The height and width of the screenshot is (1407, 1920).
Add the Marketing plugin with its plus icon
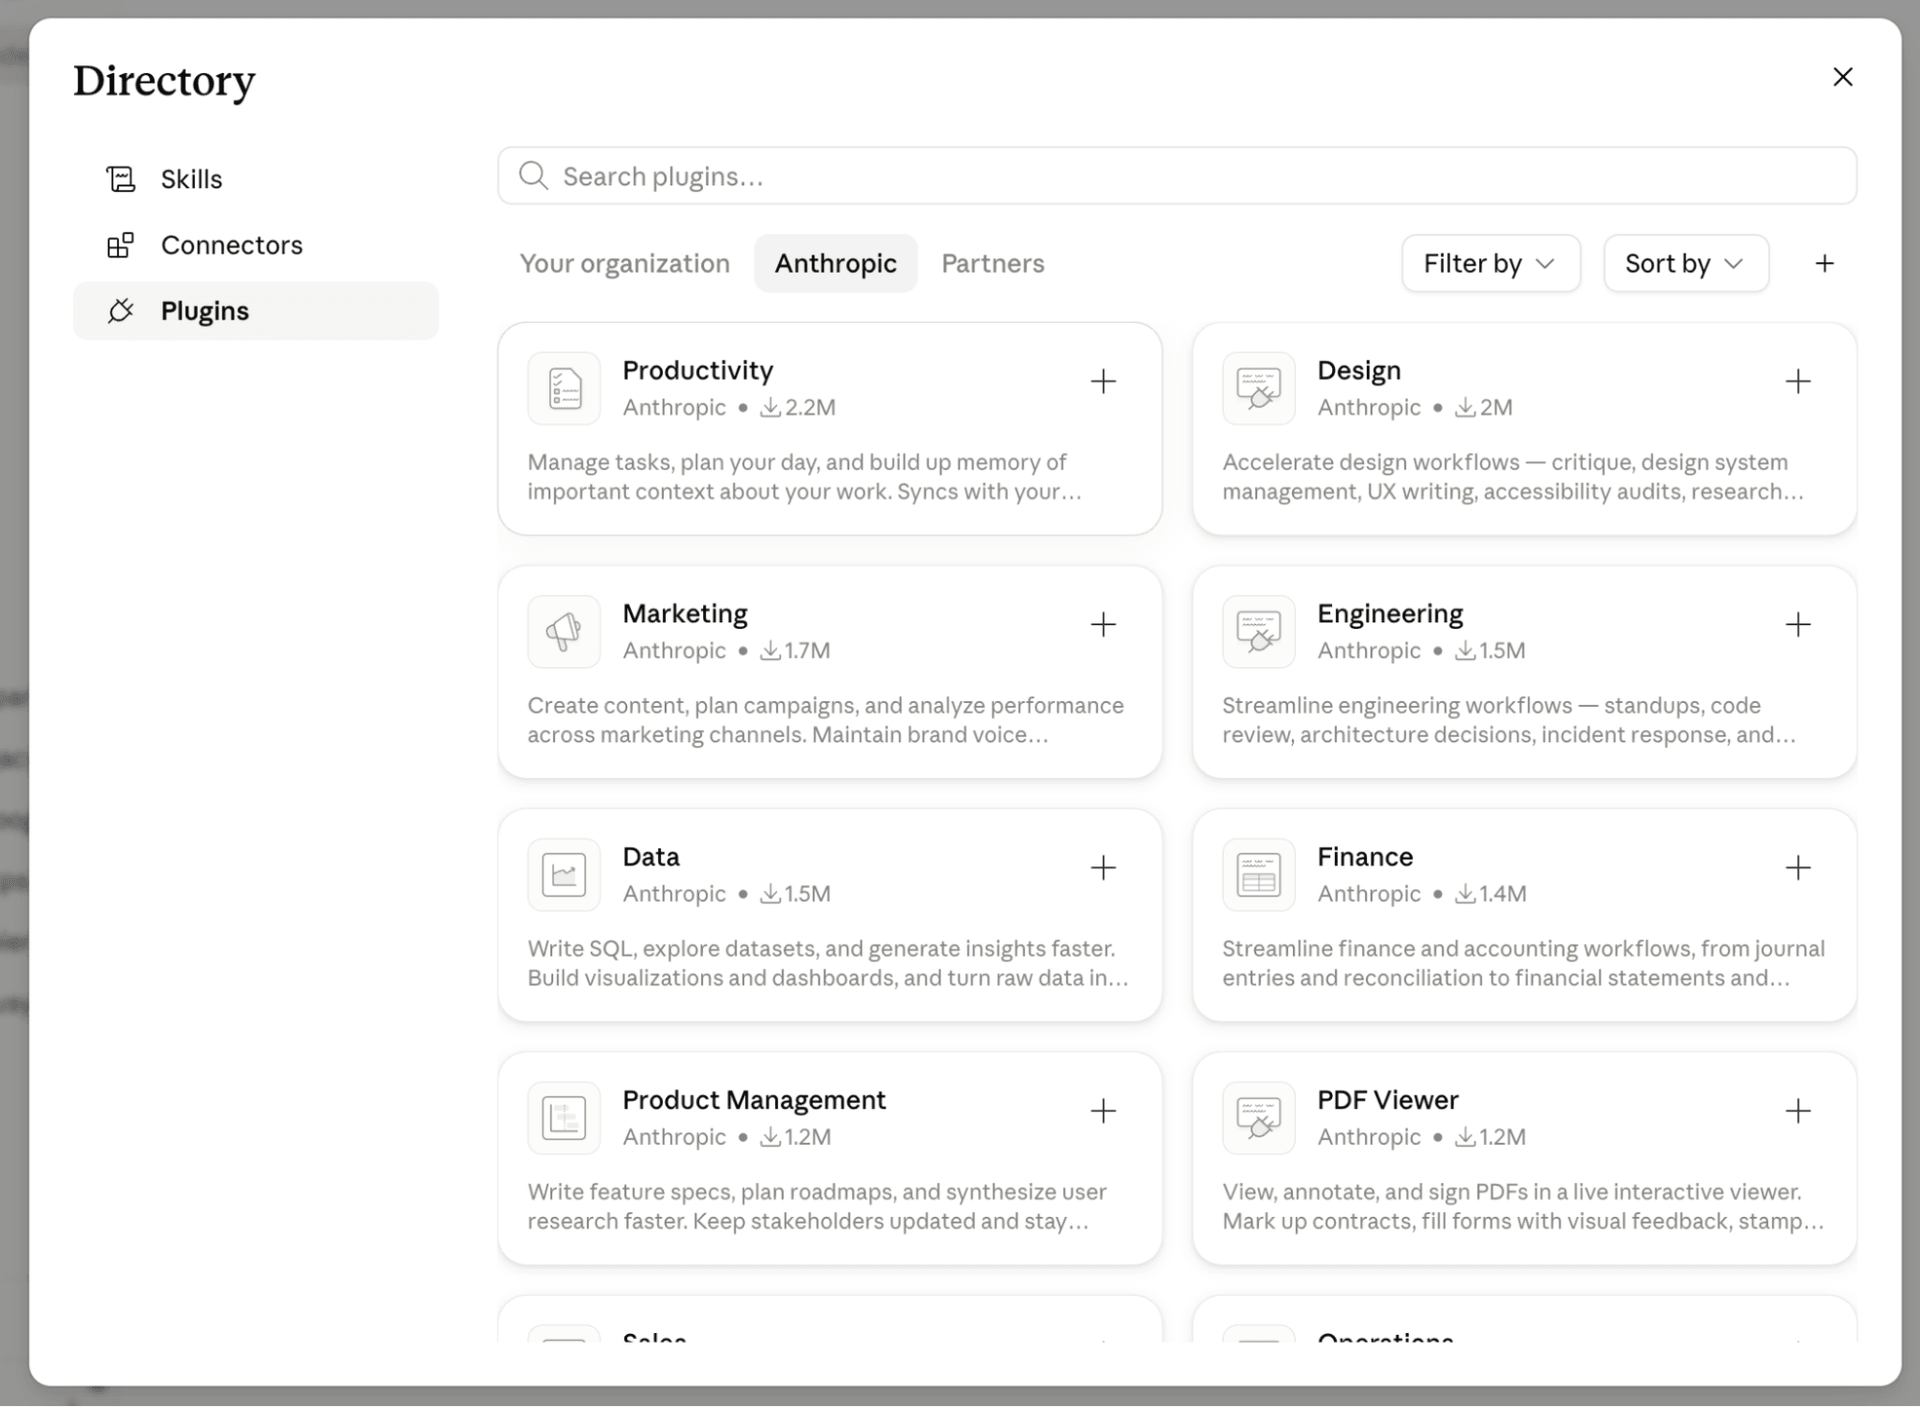coord(1103,624)
